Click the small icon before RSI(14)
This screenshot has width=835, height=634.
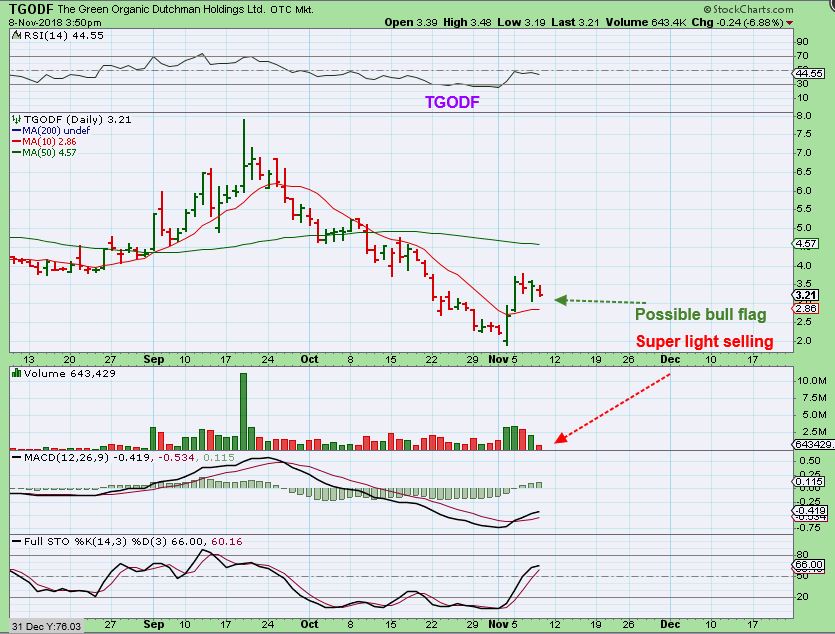point(17,35)
